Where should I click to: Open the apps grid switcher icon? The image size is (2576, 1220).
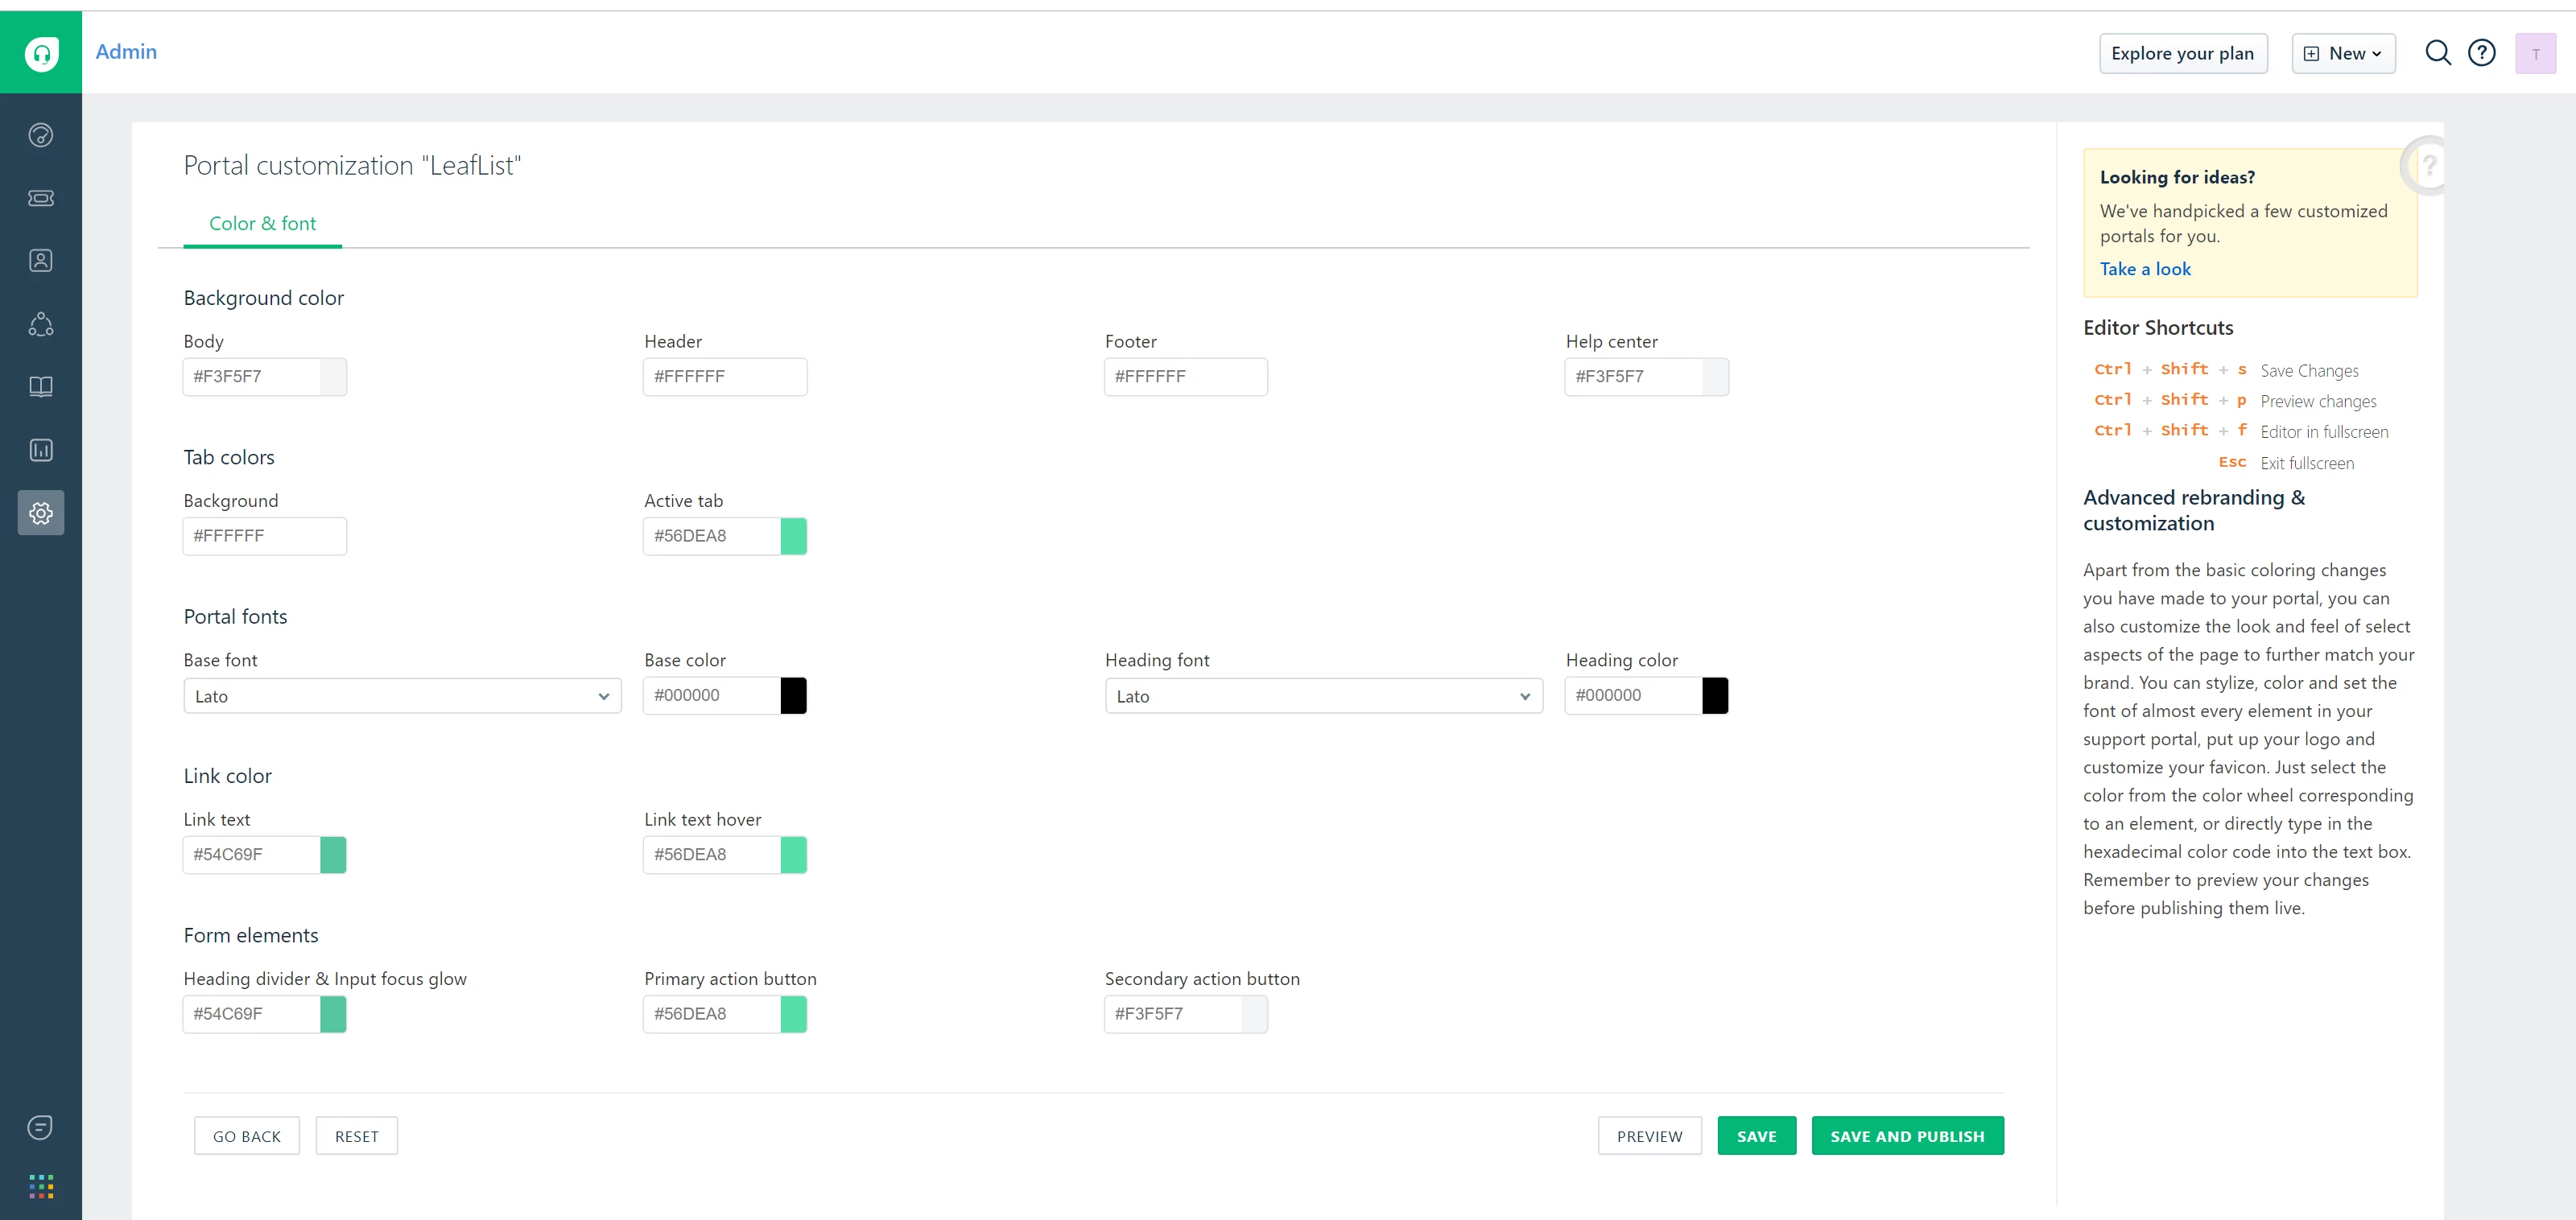click(x=41, y=1187)
